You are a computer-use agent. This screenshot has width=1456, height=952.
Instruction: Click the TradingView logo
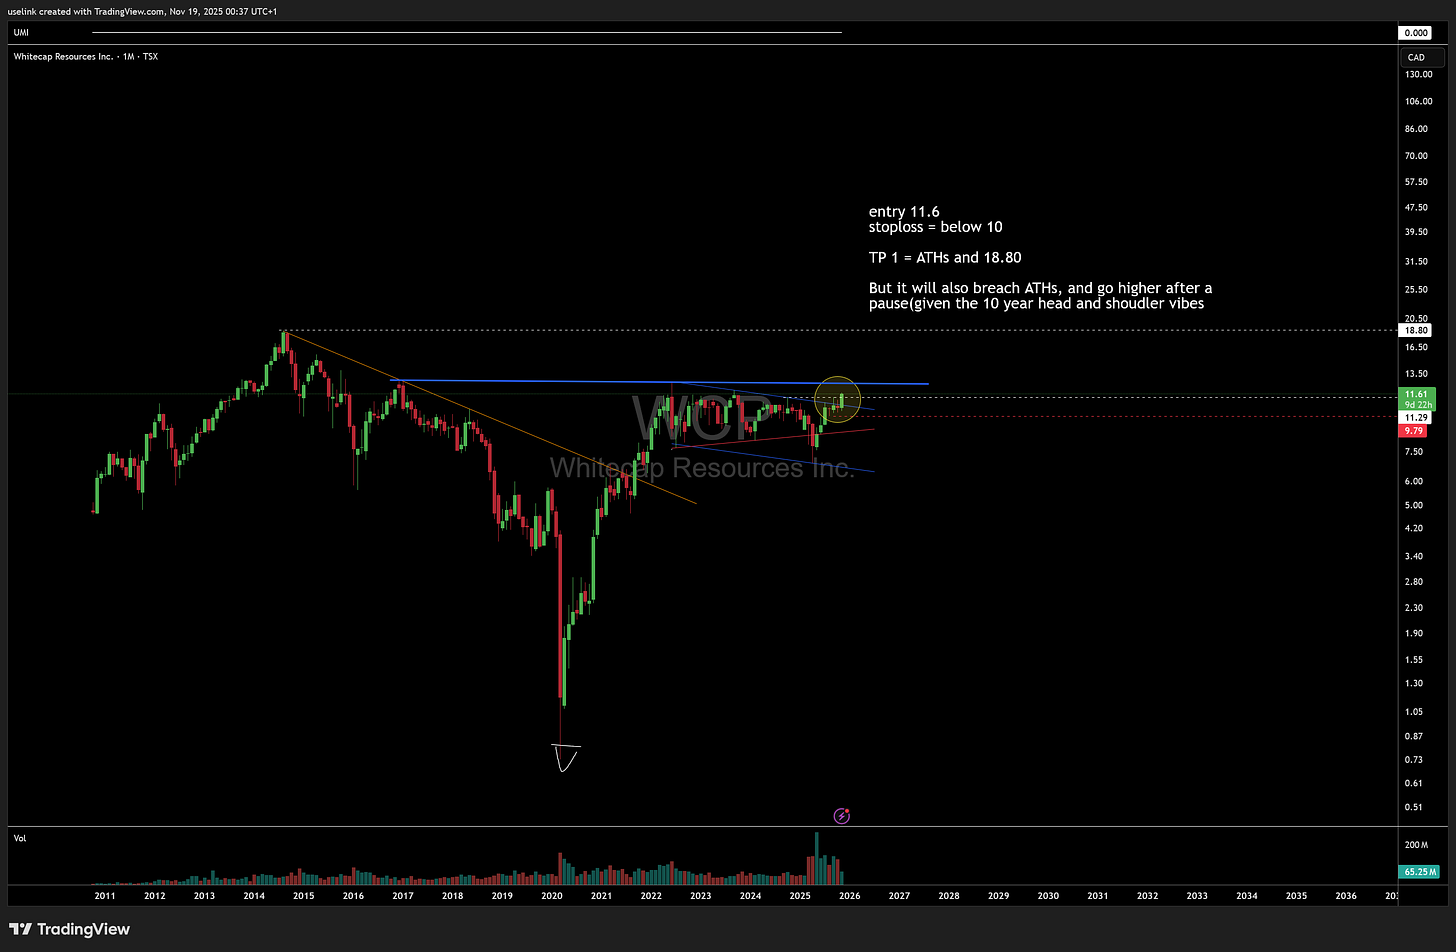pyautogui.click(x=70, y=929)
